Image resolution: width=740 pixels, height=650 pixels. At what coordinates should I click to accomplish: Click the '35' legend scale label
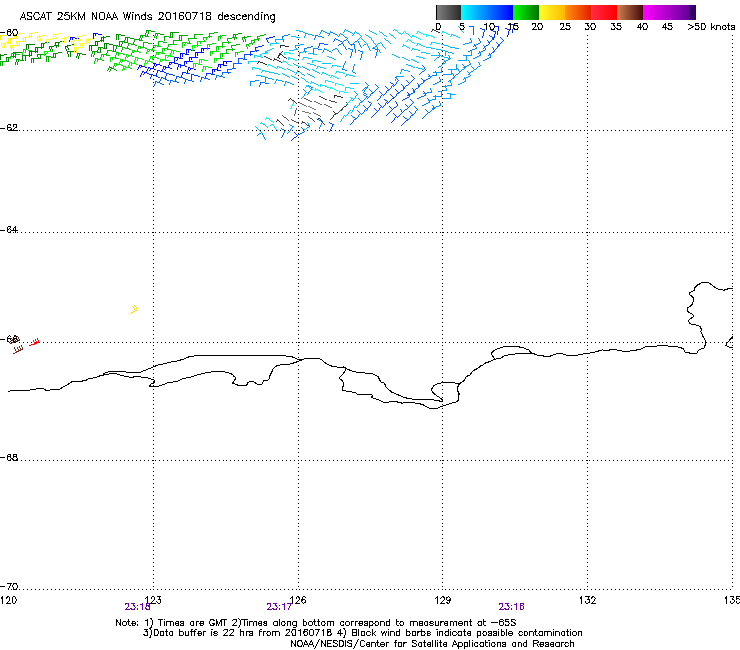(x=616, y=27)
